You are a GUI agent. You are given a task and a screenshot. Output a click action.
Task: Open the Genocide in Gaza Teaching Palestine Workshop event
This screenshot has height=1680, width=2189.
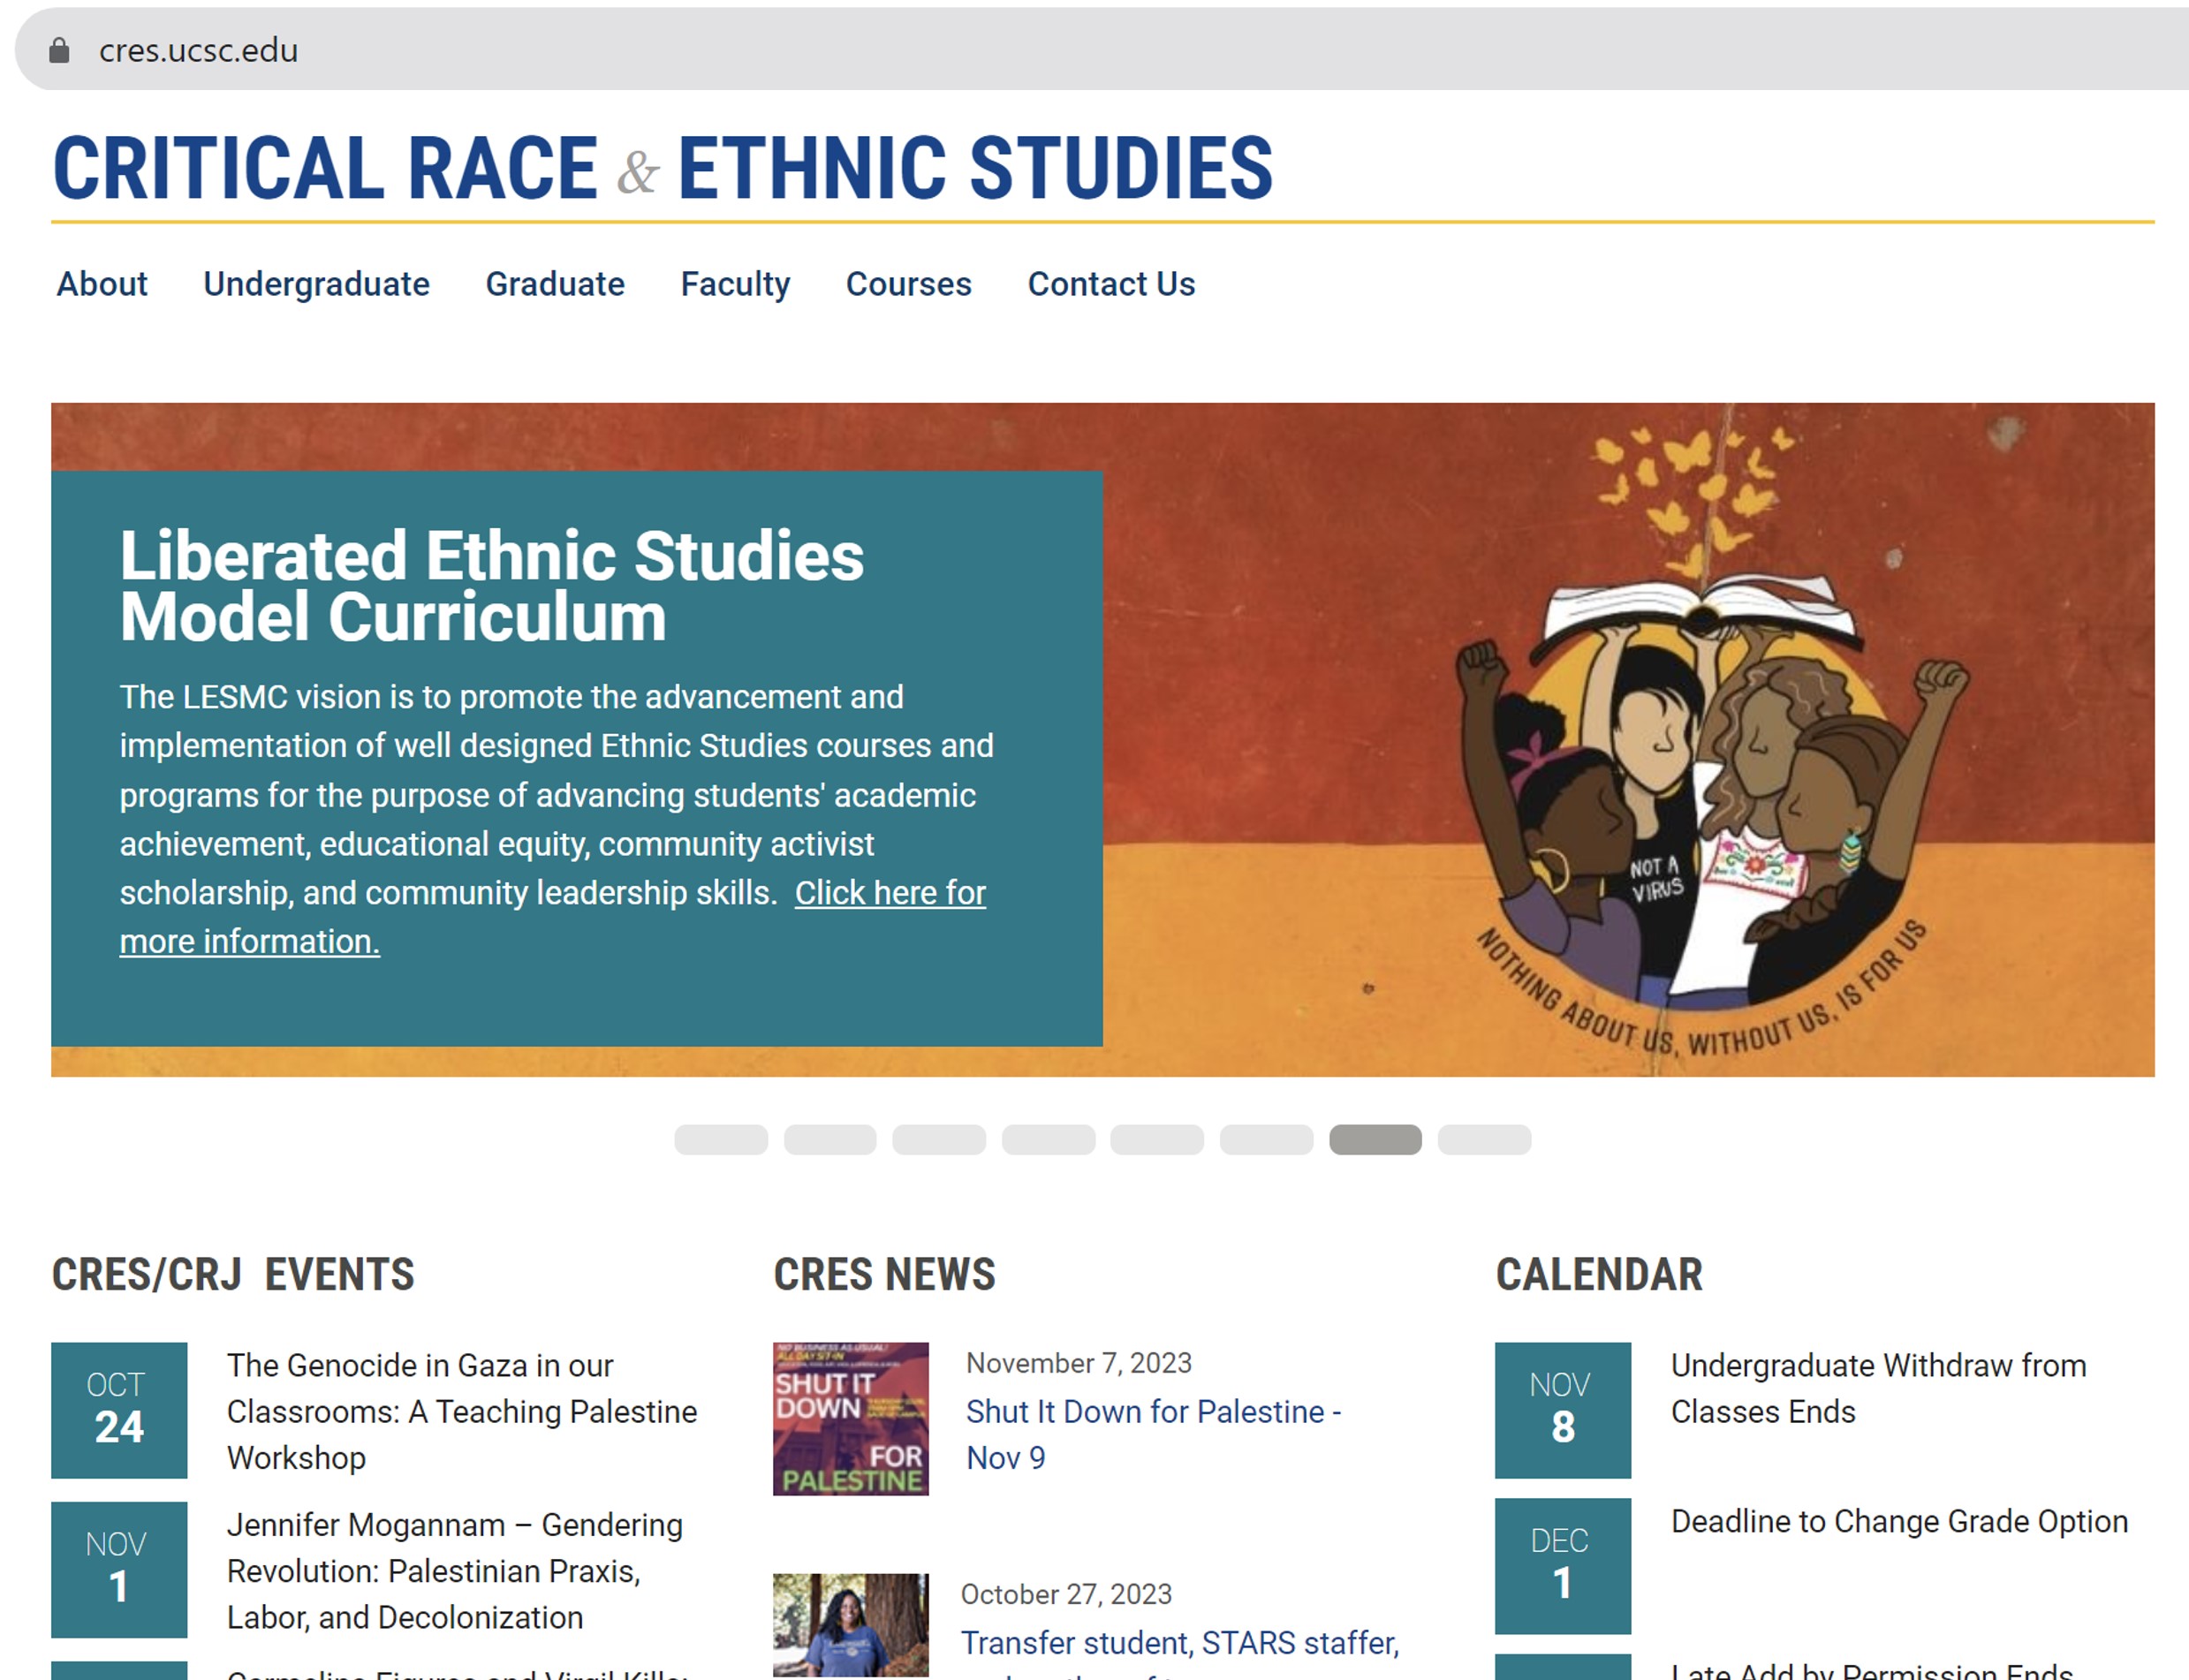point(462,1412)
